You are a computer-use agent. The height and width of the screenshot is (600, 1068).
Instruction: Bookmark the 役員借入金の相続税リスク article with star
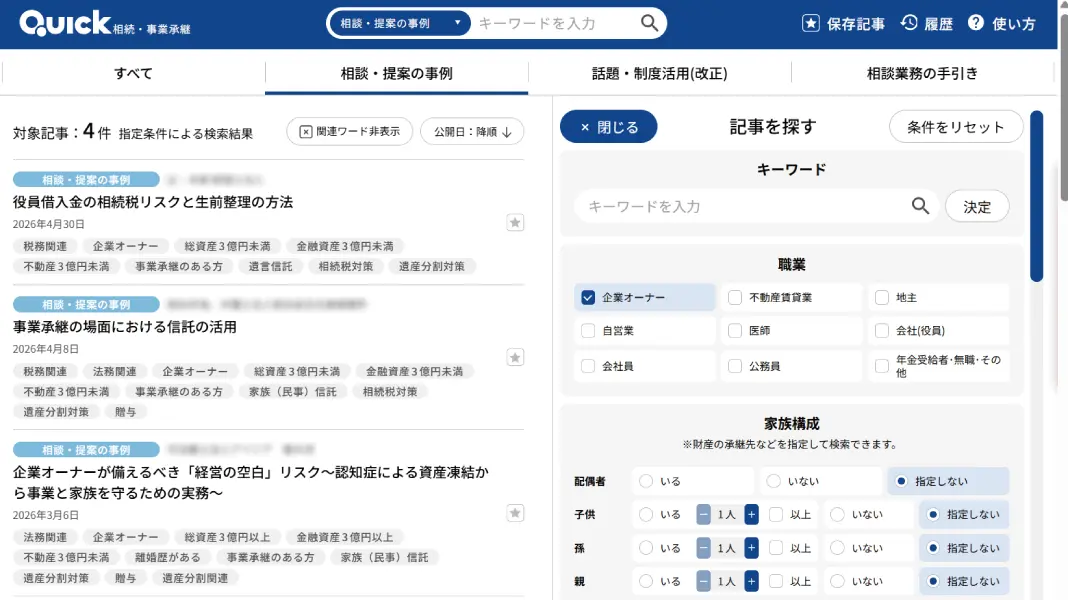pos(515,223)
